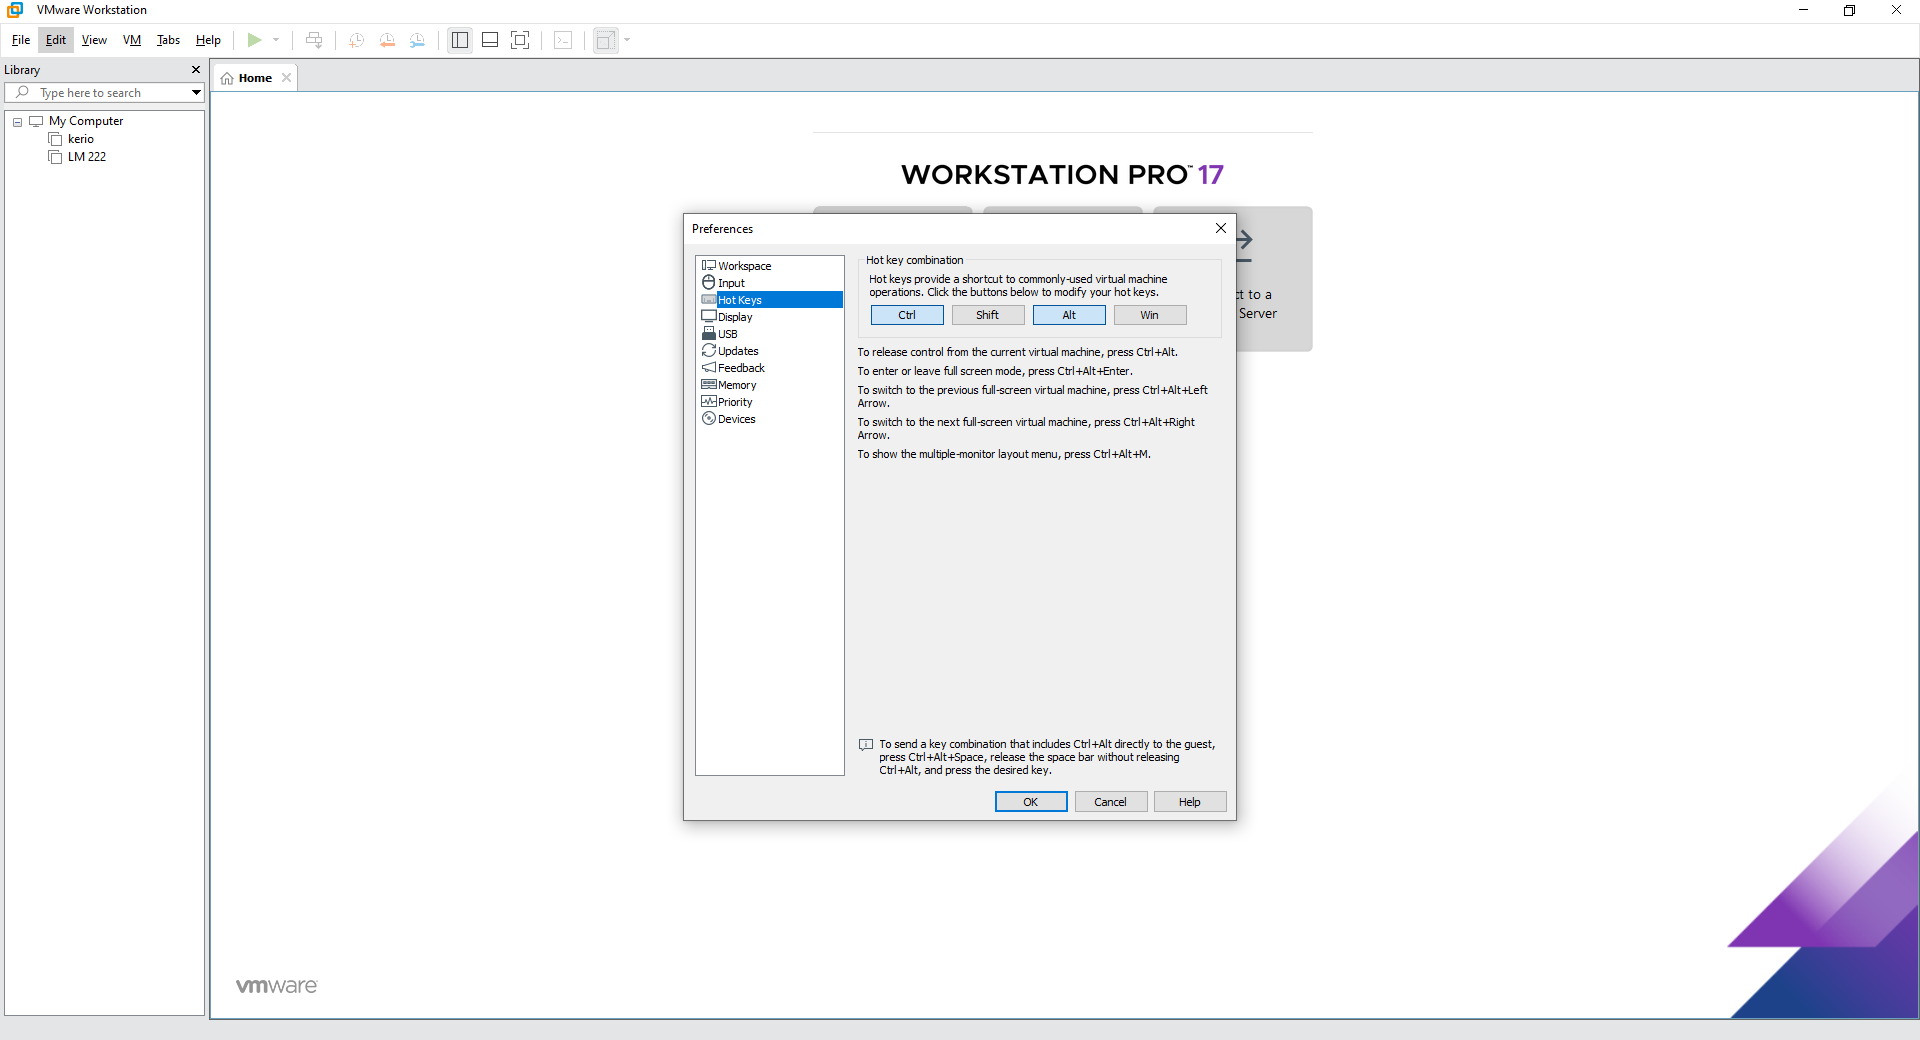Click the revert to snapshot icon
This screenshot has width=1920, height=1040.
[x=387, y=40]
